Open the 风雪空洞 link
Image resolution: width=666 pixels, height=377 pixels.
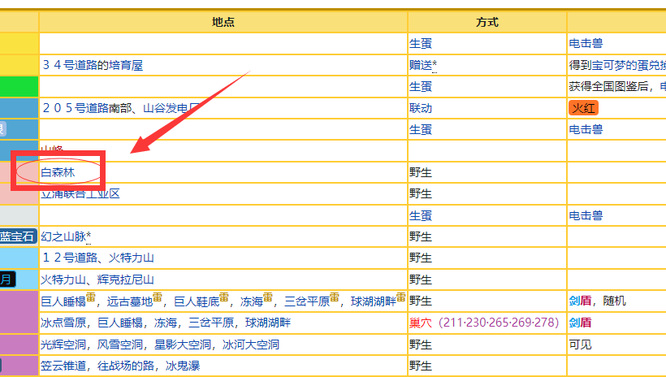pyautogui.click(x=120, y=344)
